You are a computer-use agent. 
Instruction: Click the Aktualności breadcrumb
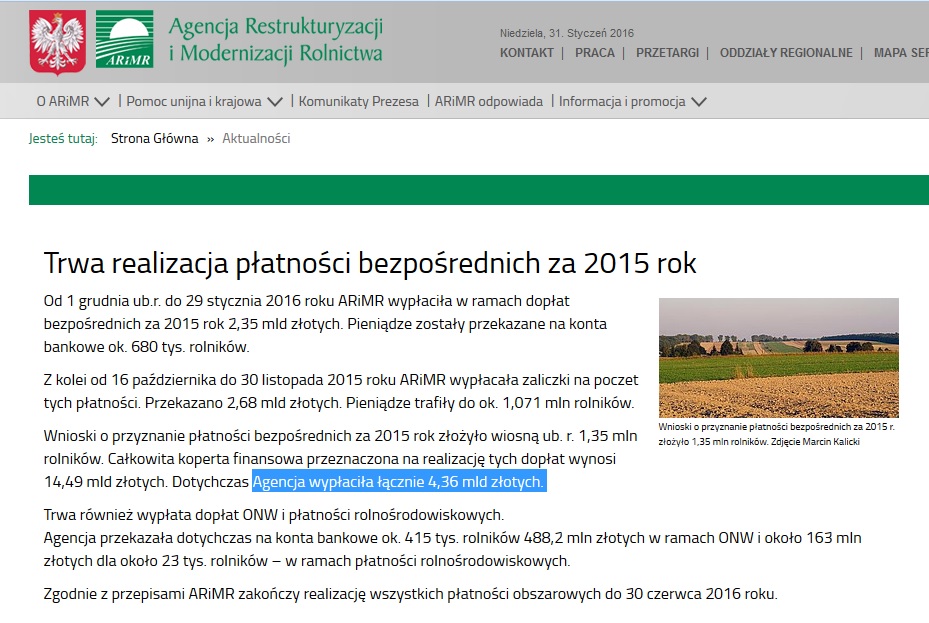pyautogui.click(x=256, y=139)
